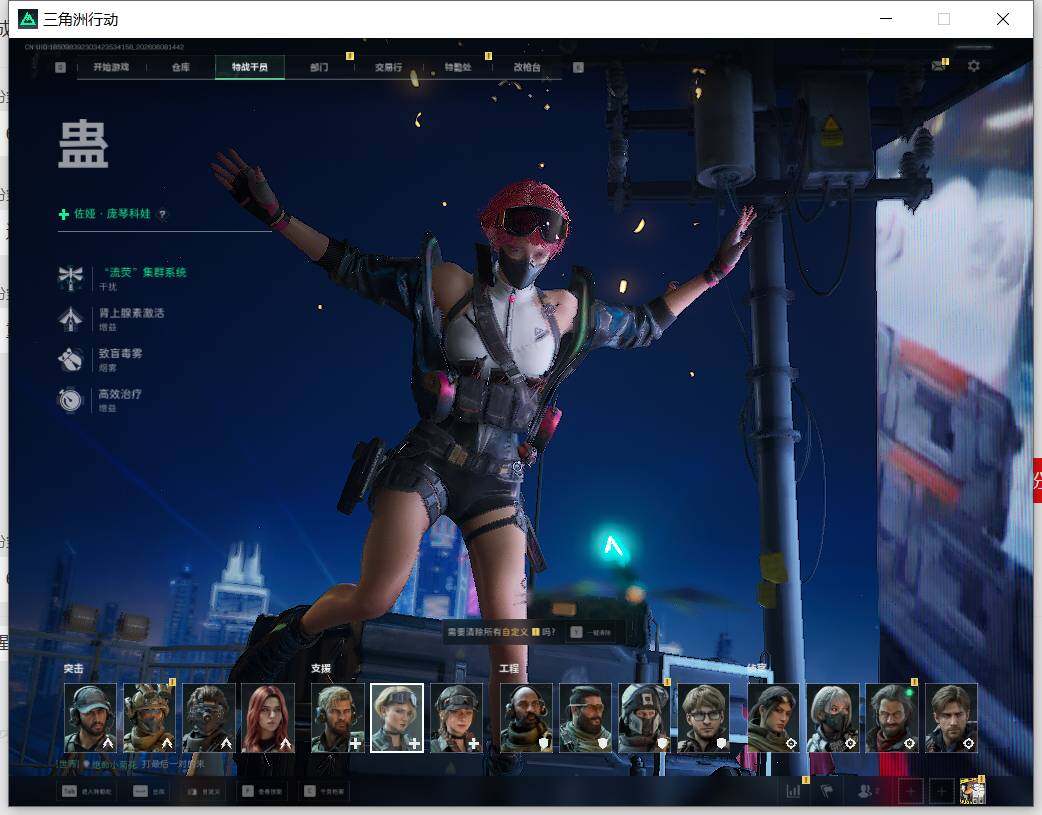The width and height of the screenshot is (1042, 815).
Task: Close the 三角洲行动 window
Action: coord(1003,19)
